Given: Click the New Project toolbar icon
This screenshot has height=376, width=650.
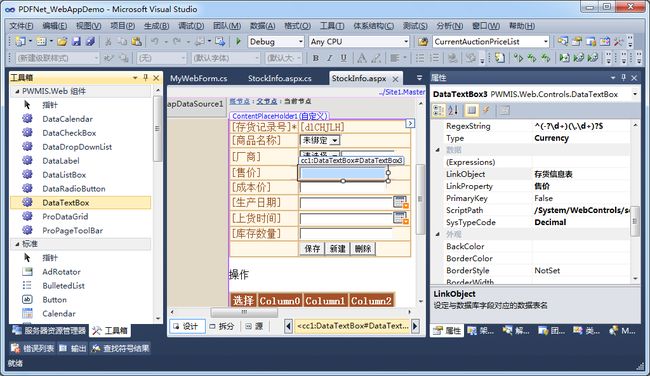Looking at the screenshot, I should click(20, 41).
